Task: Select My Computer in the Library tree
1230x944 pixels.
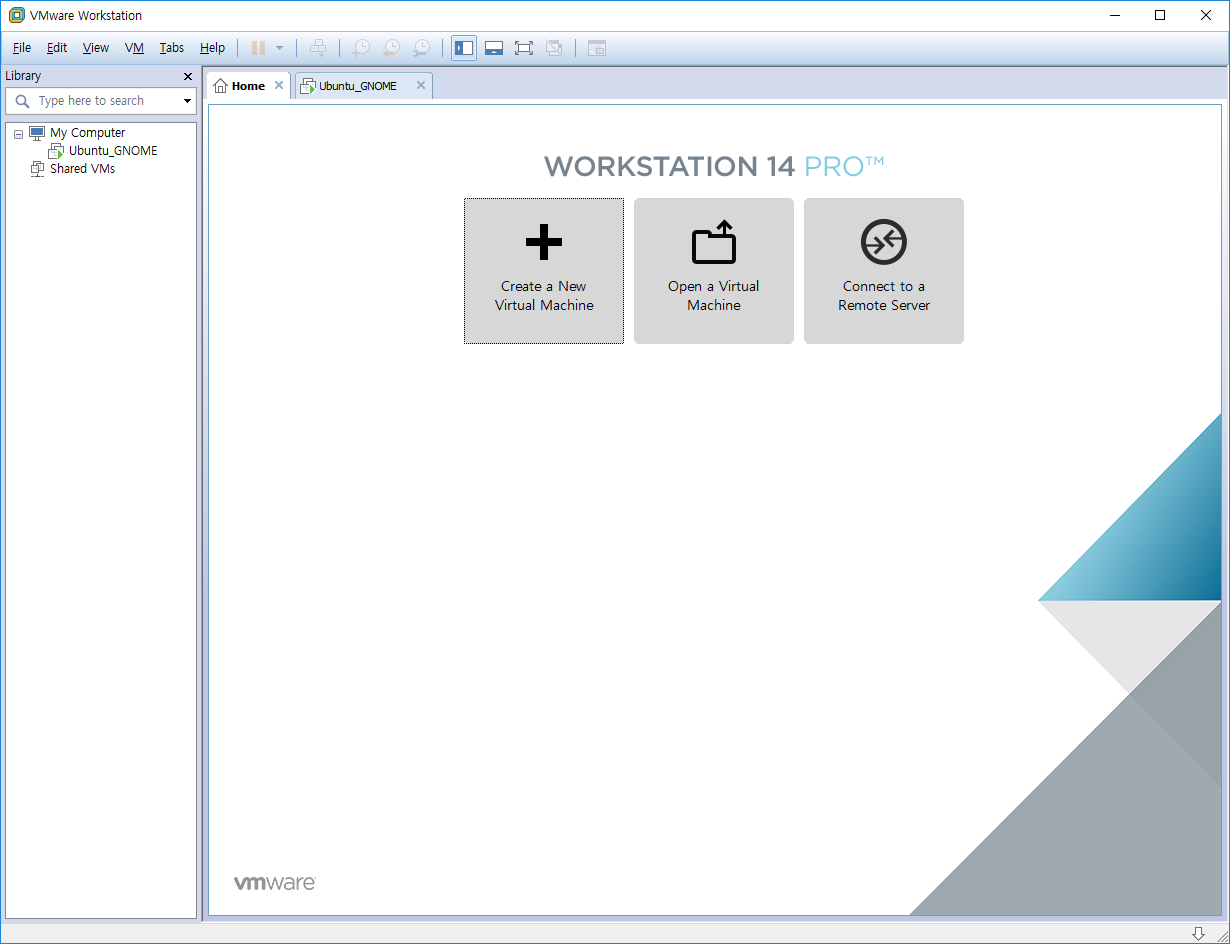Action: coord(88,133)
